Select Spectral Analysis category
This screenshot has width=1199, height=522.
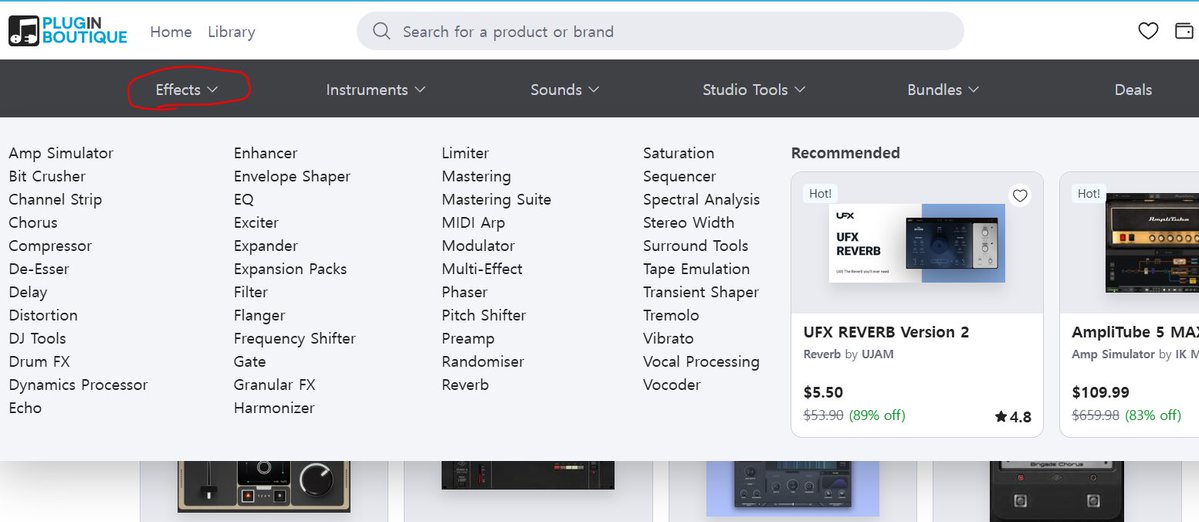[x=701, y=199]
